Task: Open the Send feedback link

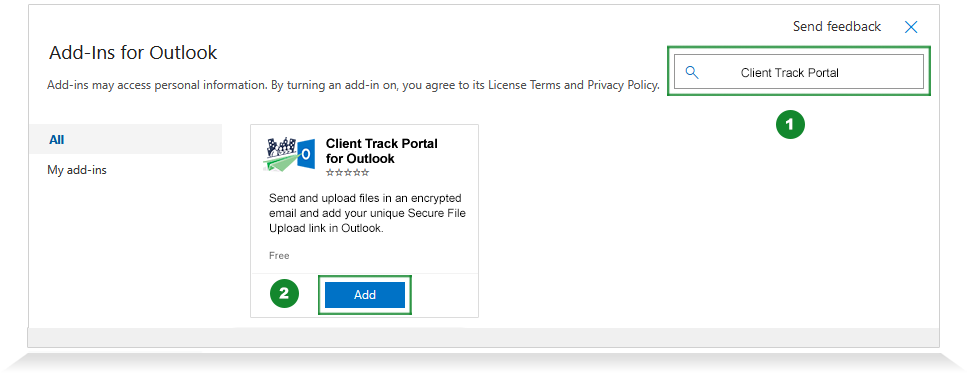Action: click(837, 27)
